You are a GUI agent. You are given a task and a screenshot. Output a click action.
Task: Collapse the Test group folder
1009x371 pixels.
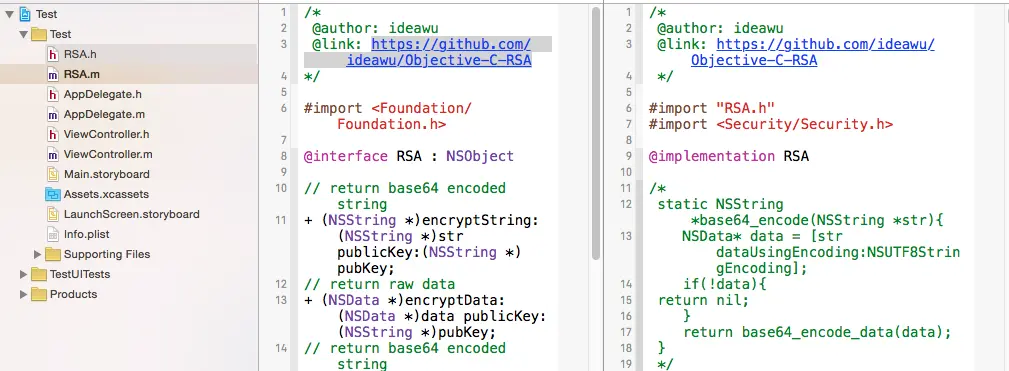click(24, 34)
